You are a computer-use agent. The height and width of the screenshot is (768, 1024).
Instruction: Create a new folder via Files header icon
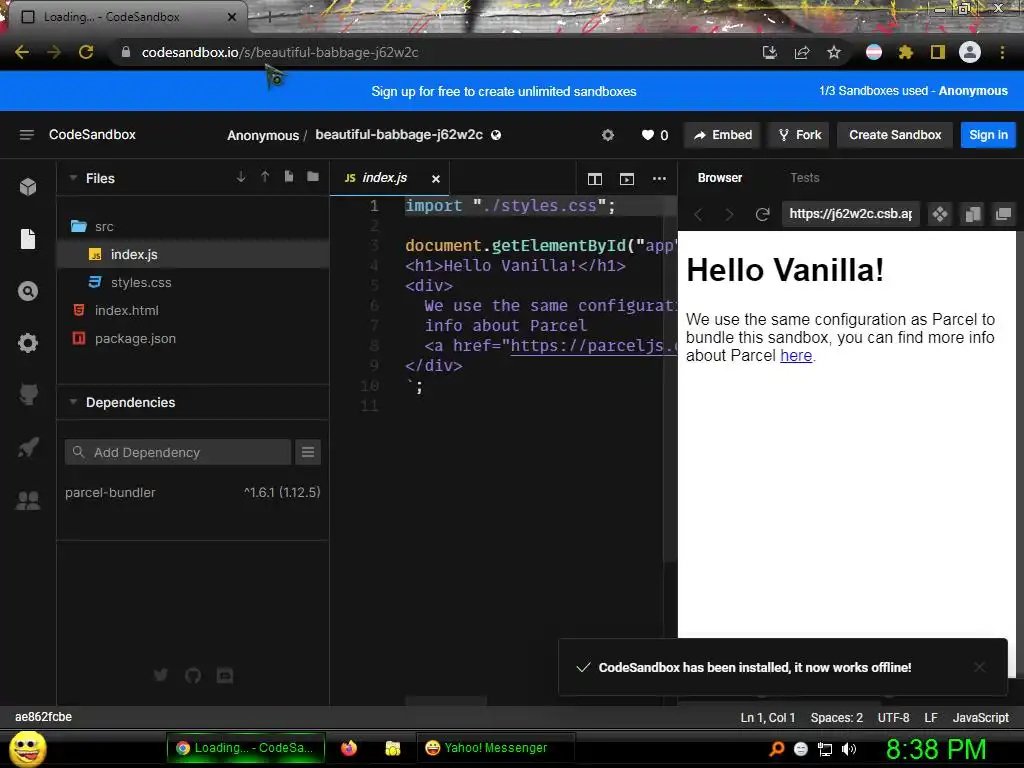click(313, 177)
